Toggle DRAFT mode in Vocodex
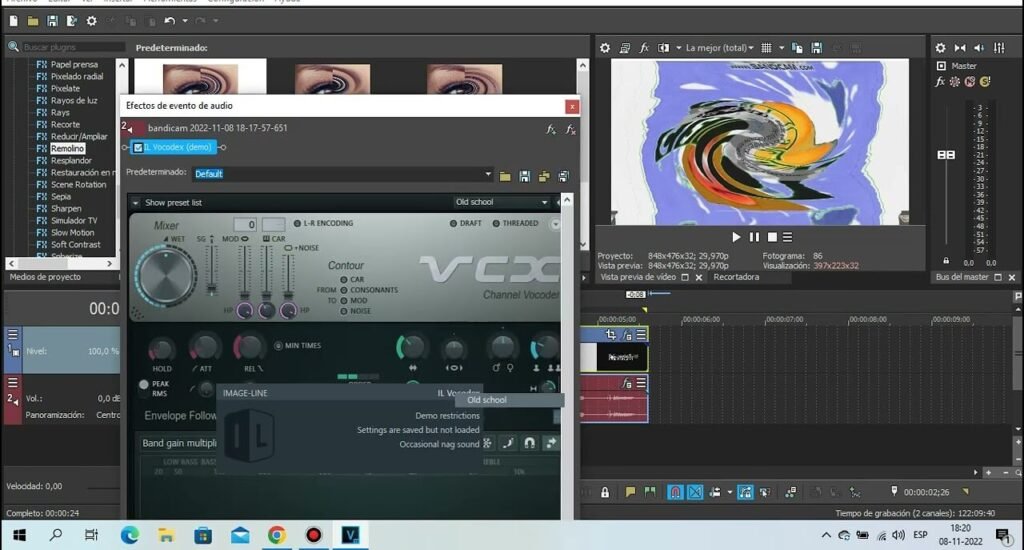Image resolution: width=1024 pixels, height=550 pixels. pos(453,223)
